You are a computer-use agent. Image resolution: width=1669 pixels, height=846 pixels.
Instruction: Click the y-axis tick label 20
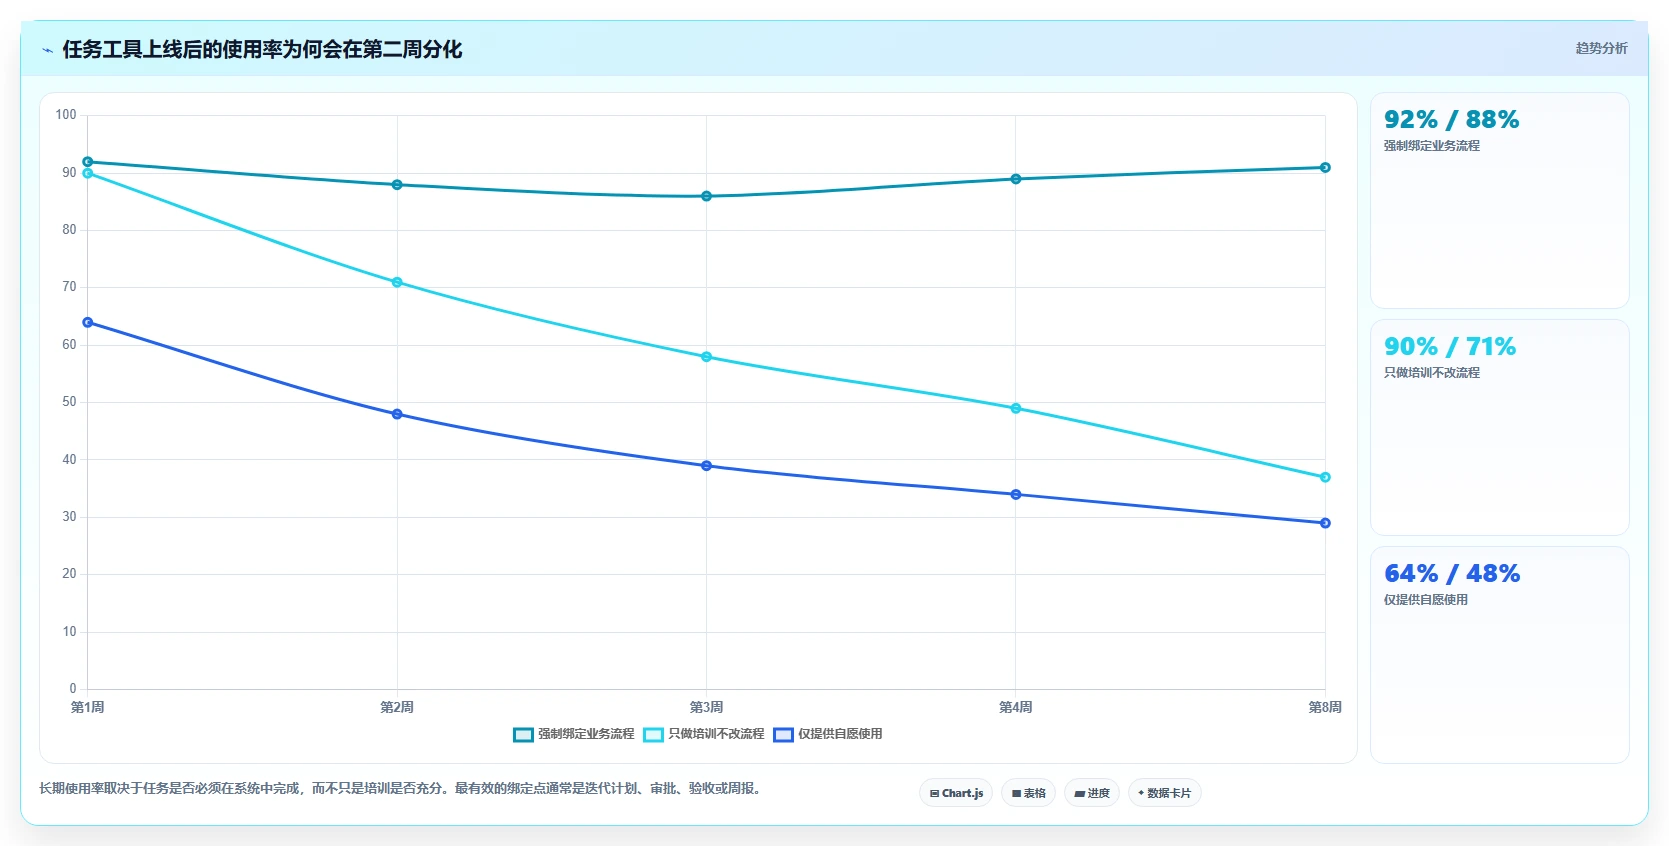[69, 574]
